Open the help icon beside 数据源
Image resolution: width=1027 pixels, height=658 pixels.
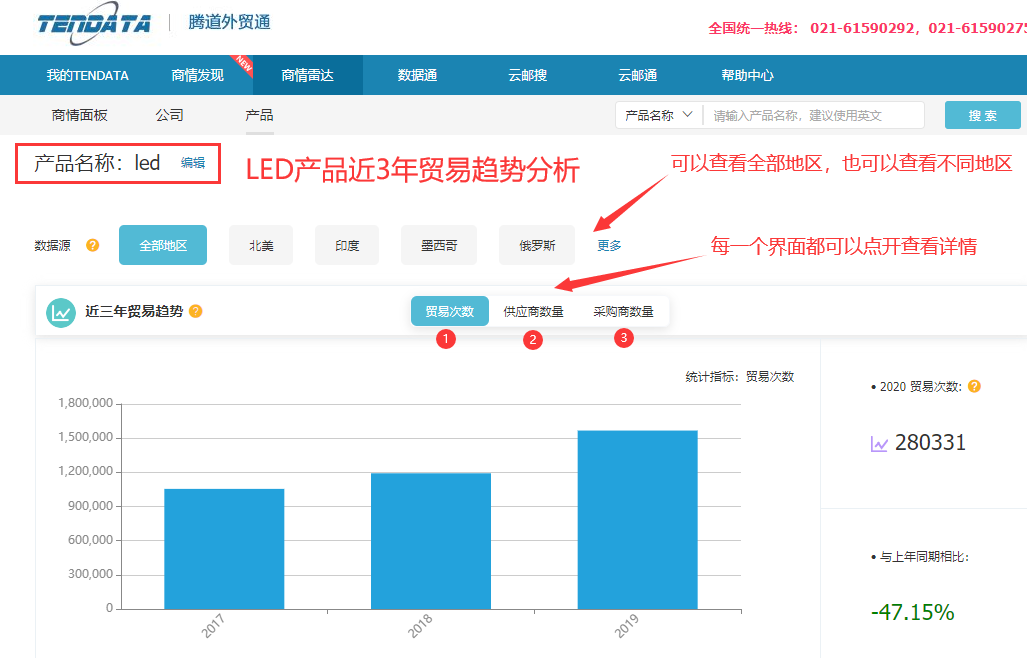tap(91, 243)
